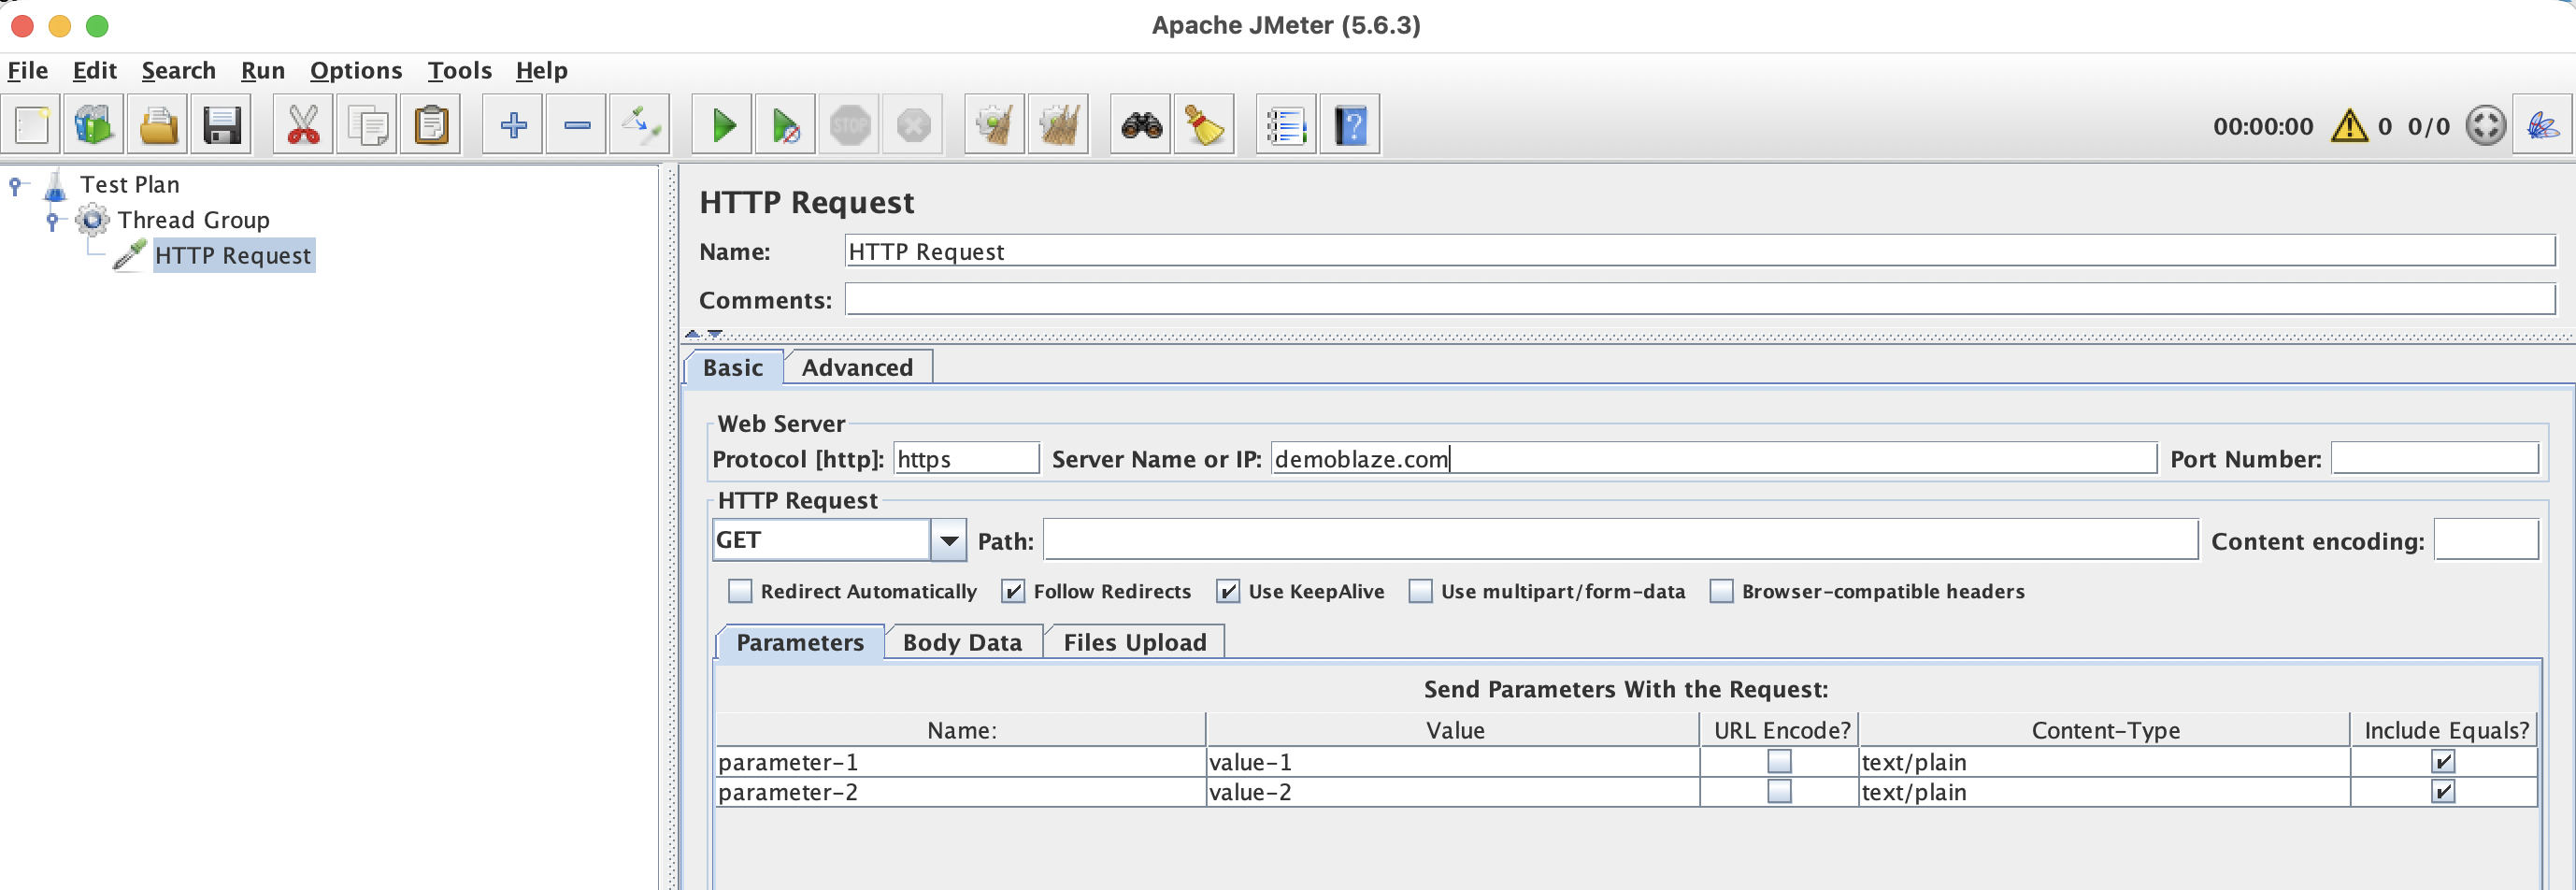Open the Edit menu
Screen dimensions: 2576x890
click(95, 71)
